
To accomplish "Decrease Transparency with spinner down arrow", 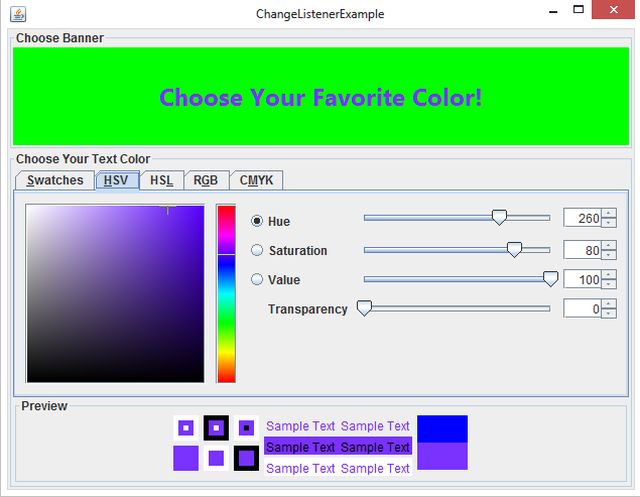I will [x=609, y=313].
